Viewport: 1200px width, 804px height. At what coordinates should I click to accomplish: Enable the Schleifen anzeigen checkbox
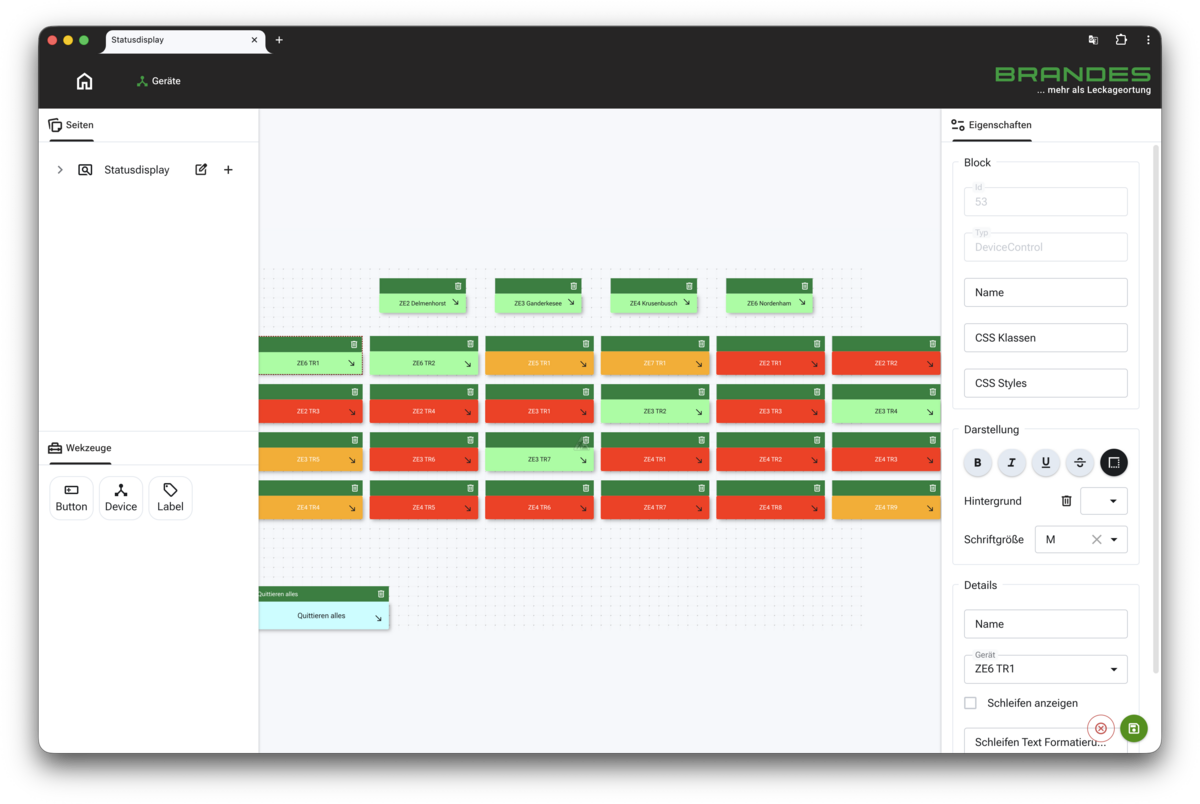tap(970, 703)
